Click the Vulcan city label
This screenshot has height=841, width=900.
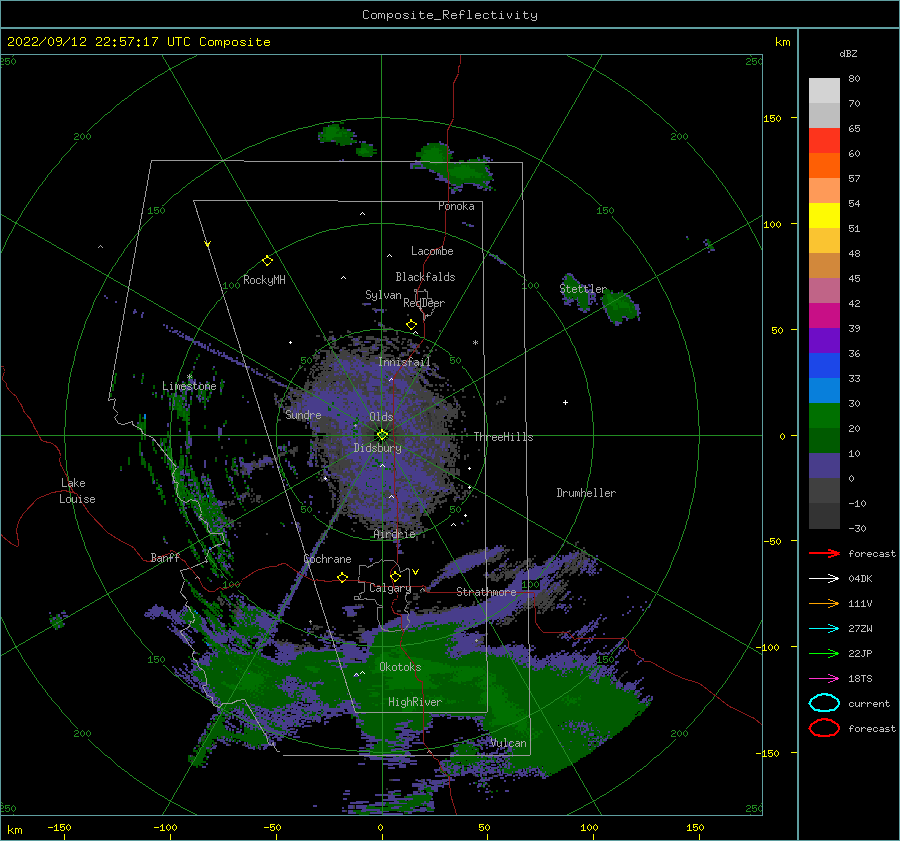[x=508, y=743]
